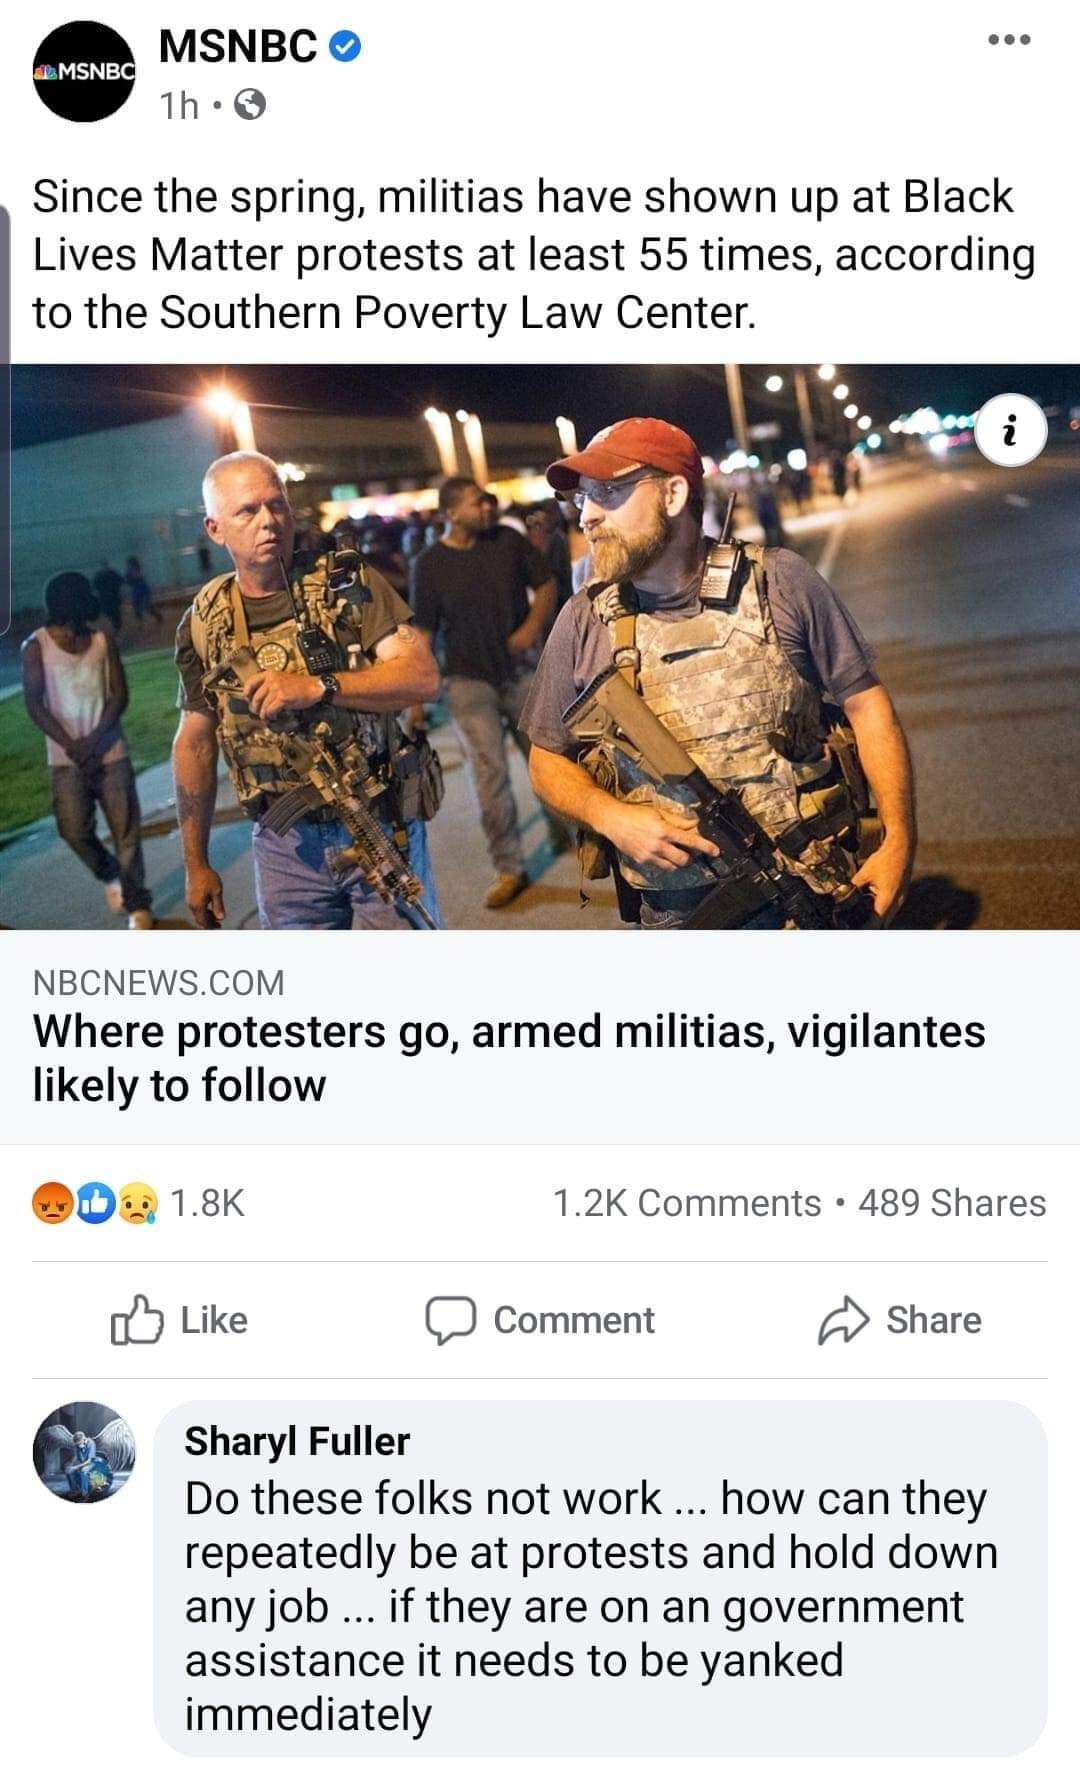The image size is (1080, 1769).
Task: View the angry reaction emoji
Action: click(x=49, y=1202)
